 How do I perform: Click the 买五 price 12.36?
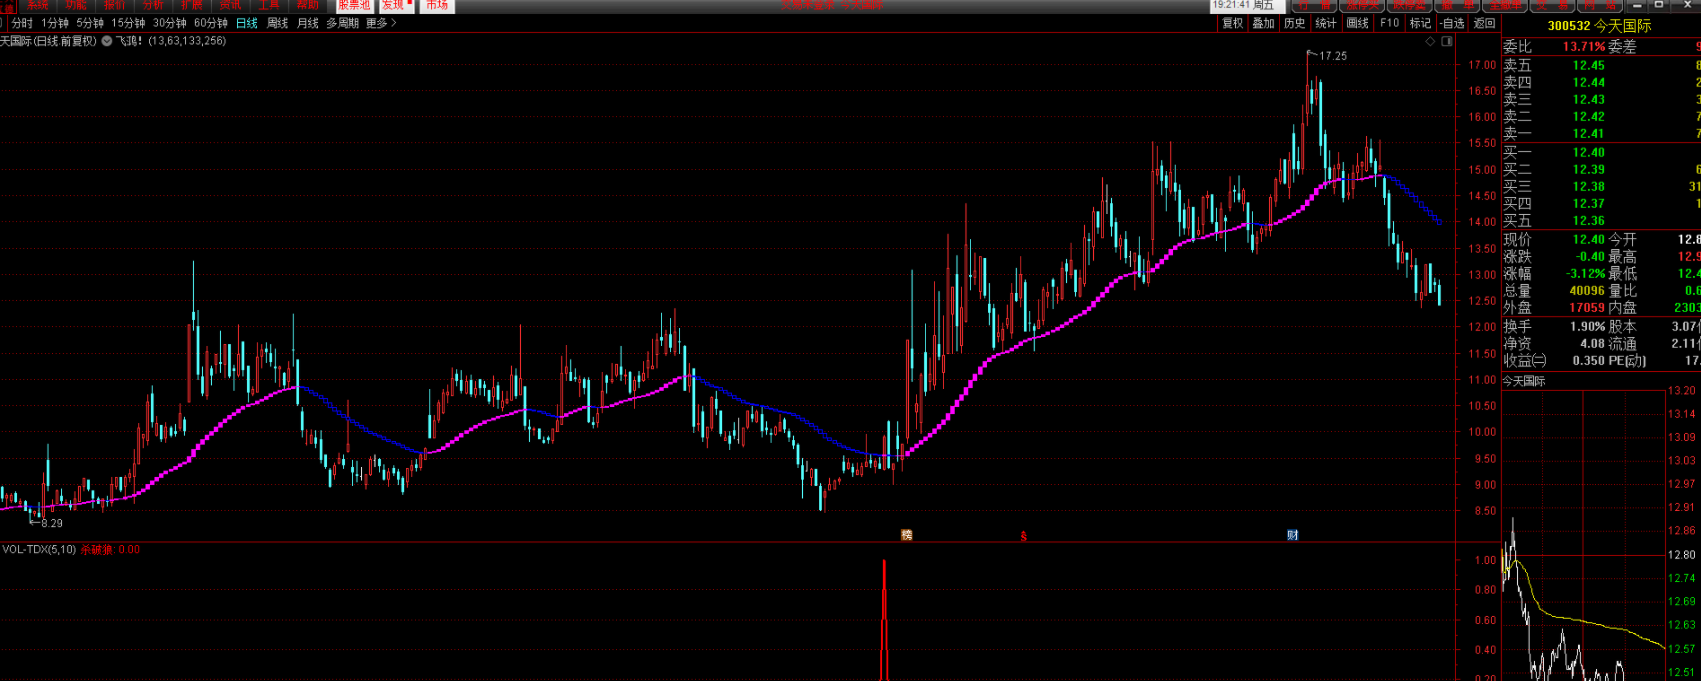(x=1588, y=220)
